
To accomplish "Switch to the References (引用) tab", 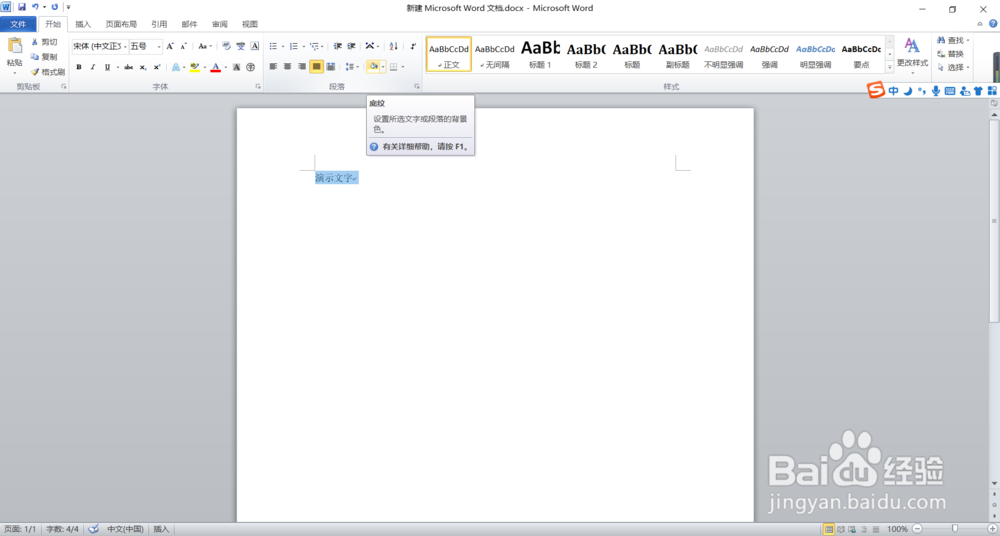I will point(159,24).
